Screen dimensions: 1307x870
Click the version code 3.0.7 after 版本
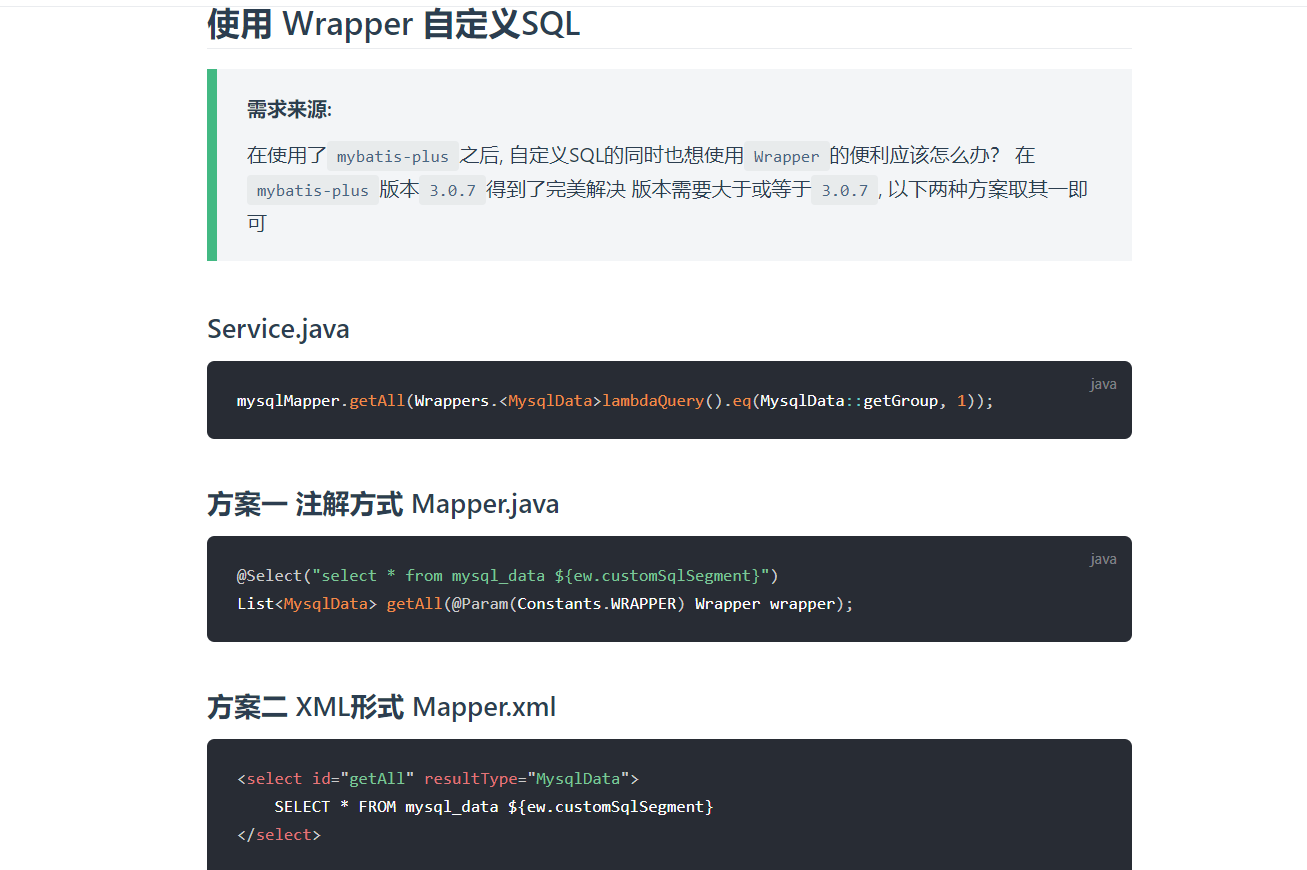tap(453, 189)
